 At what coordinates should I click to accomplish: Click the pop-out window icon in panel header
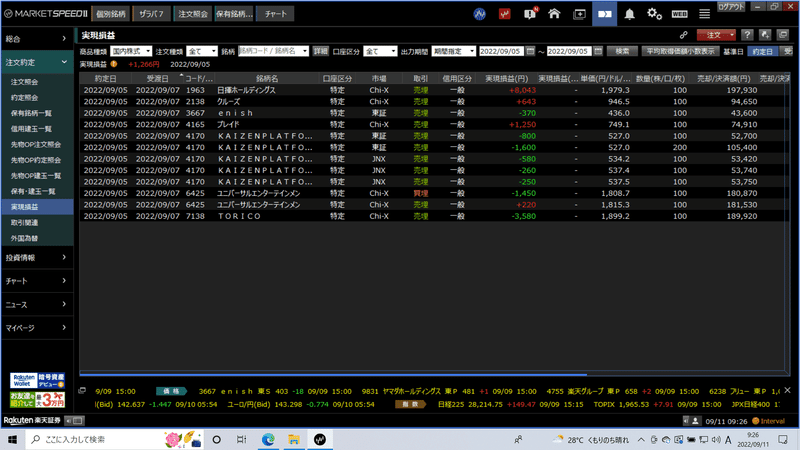click(783, 35)
